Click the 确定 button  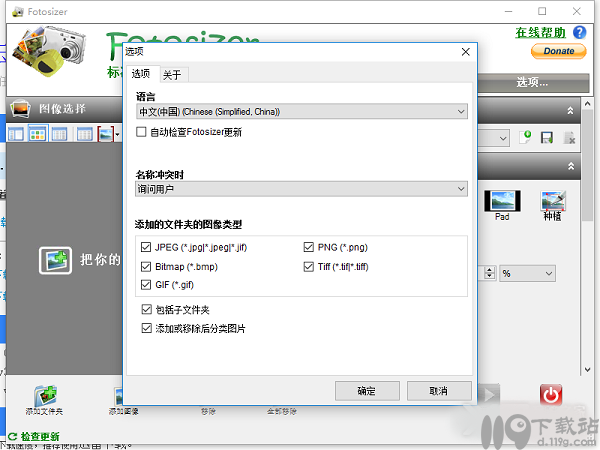pyautogui.click(x=367, y=391)
